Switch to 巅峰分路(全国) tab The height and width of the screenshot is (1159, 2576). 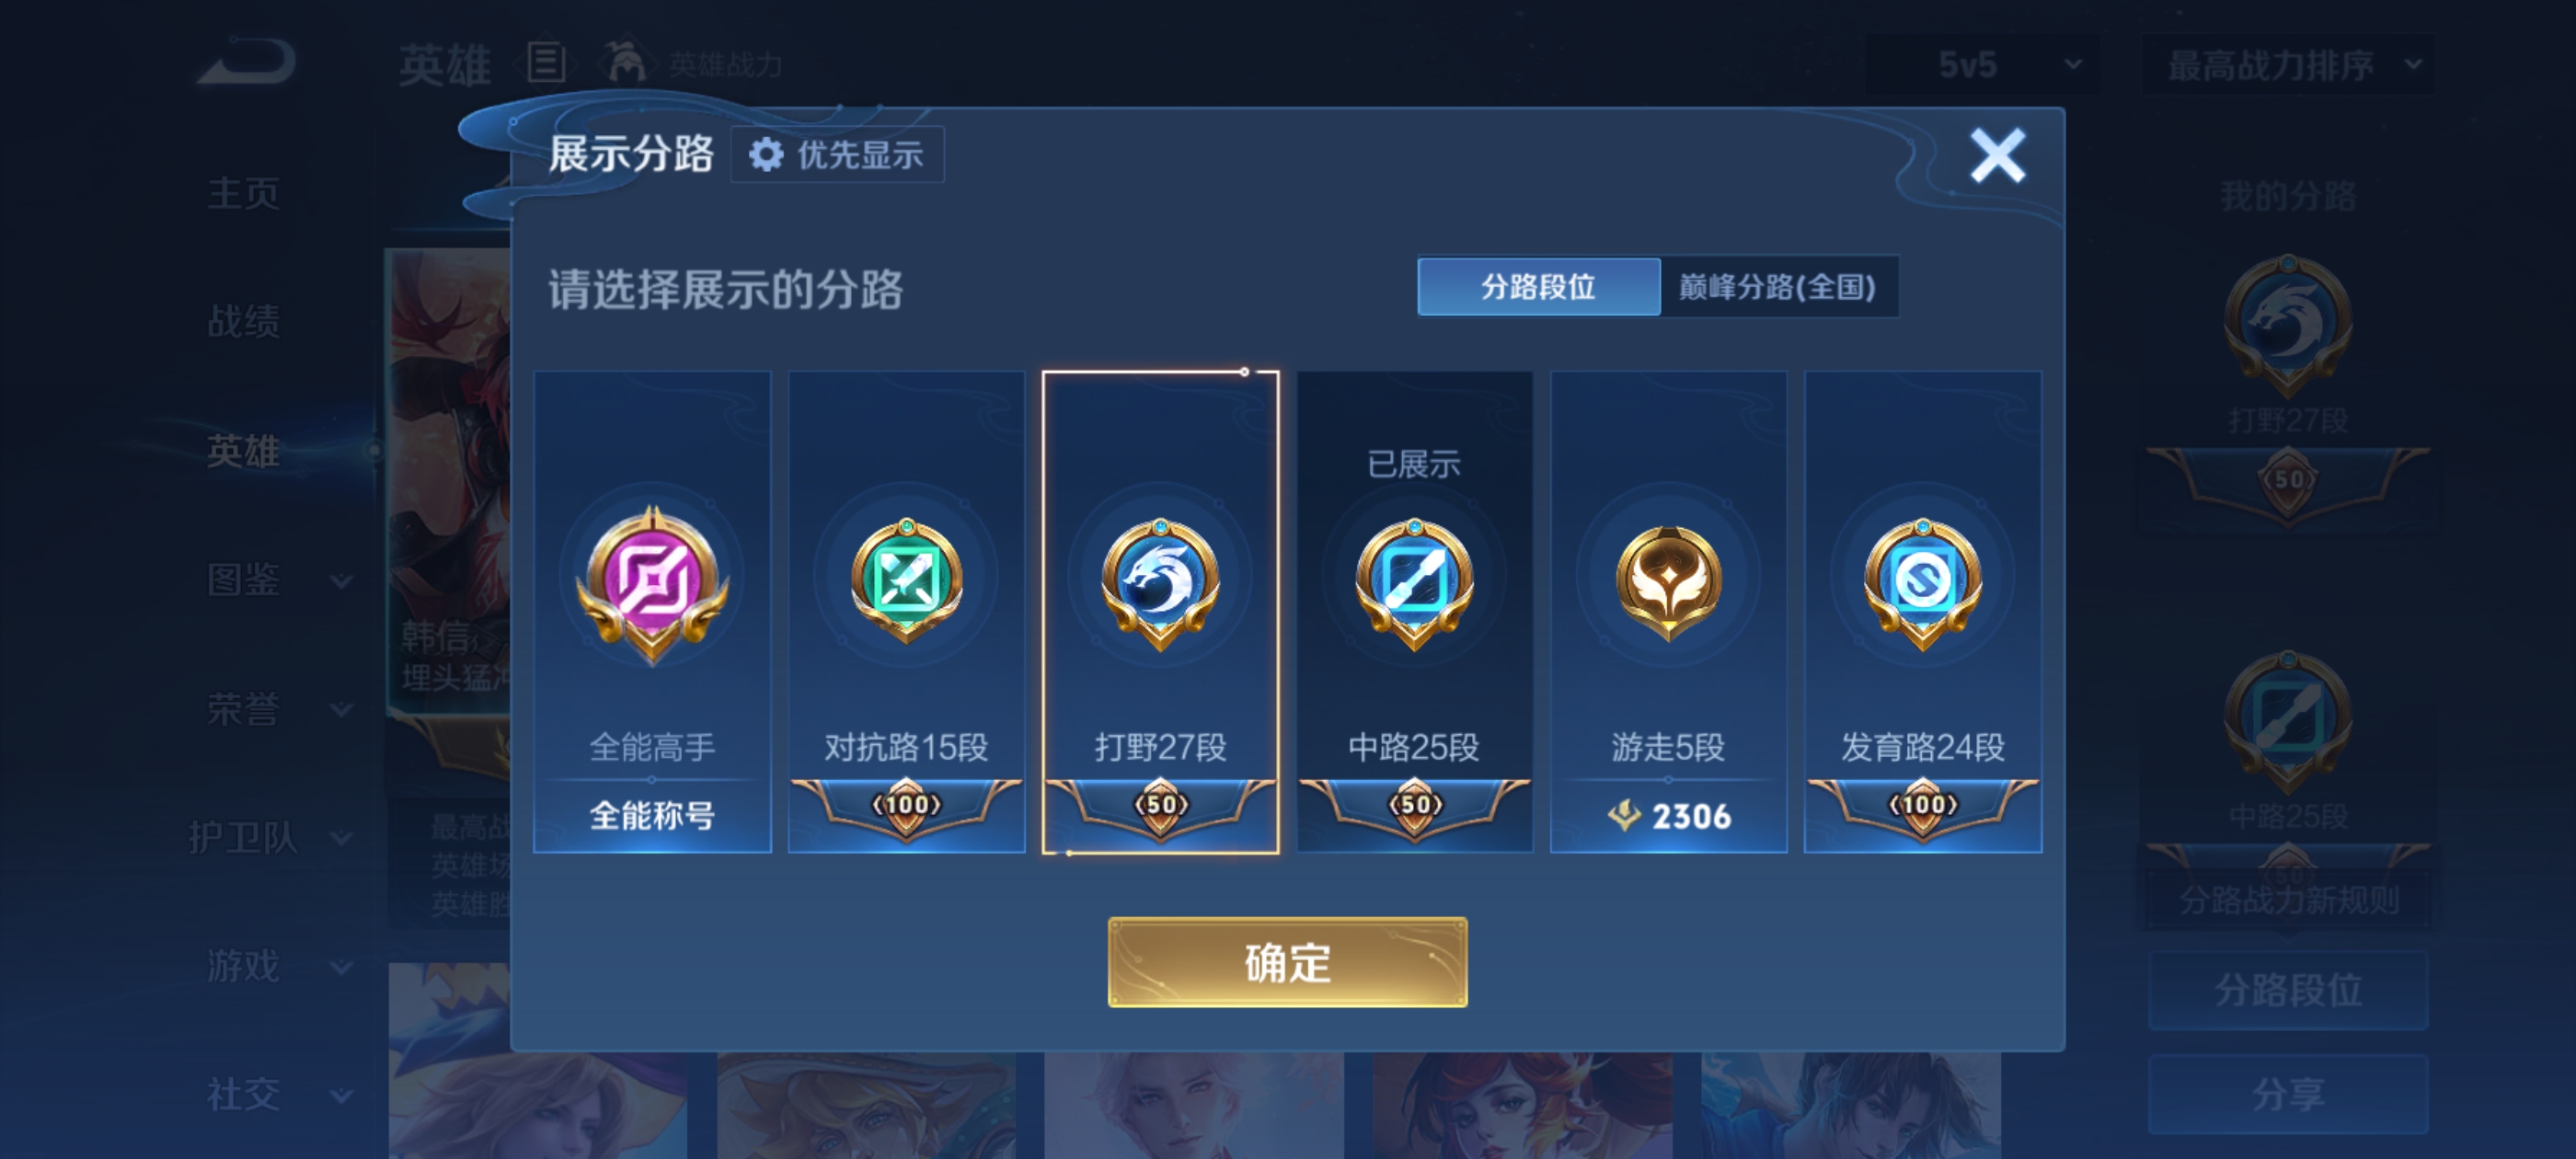(x=1778, y=287)
